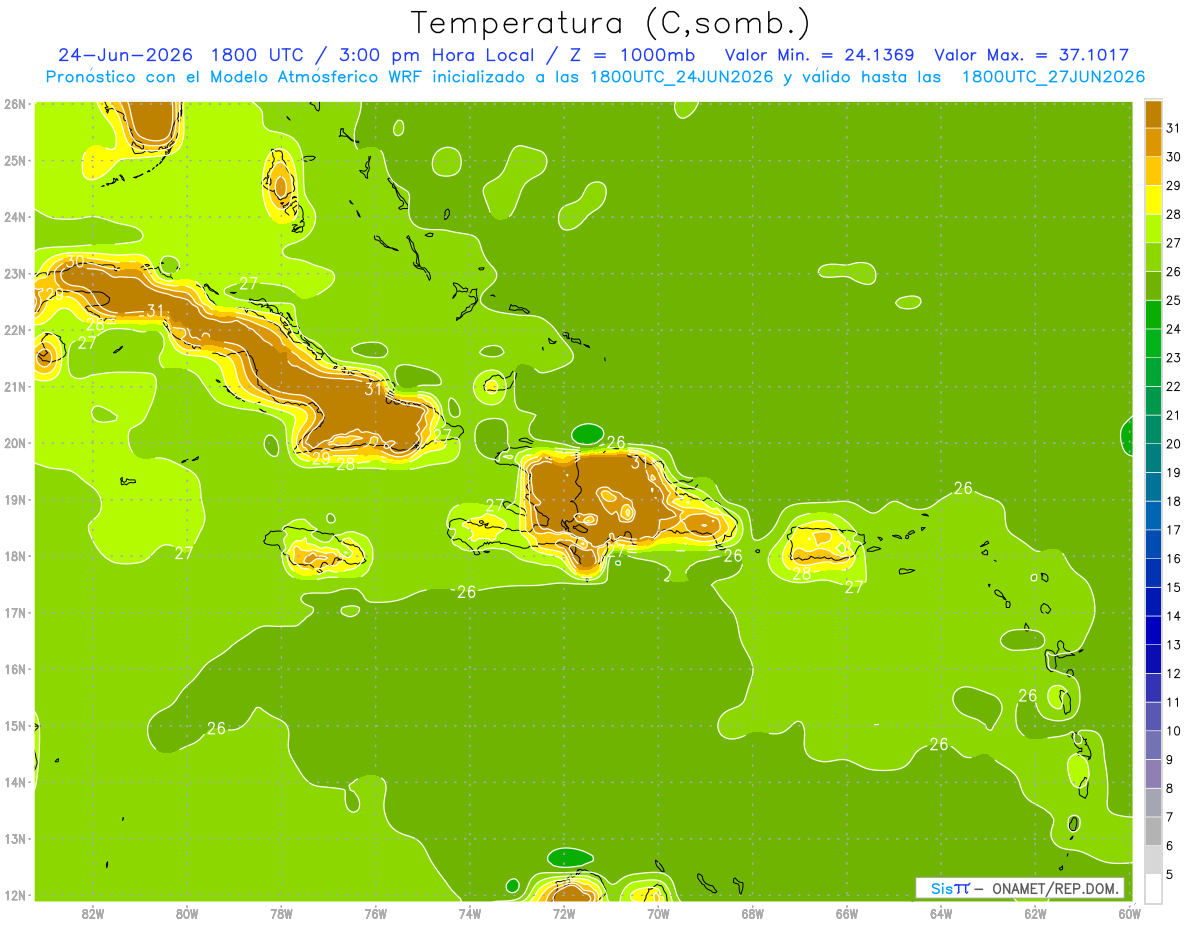
Task: Select the '1800UTC_27JUN2026' validity timestamp
Action: click(1053, 77)
